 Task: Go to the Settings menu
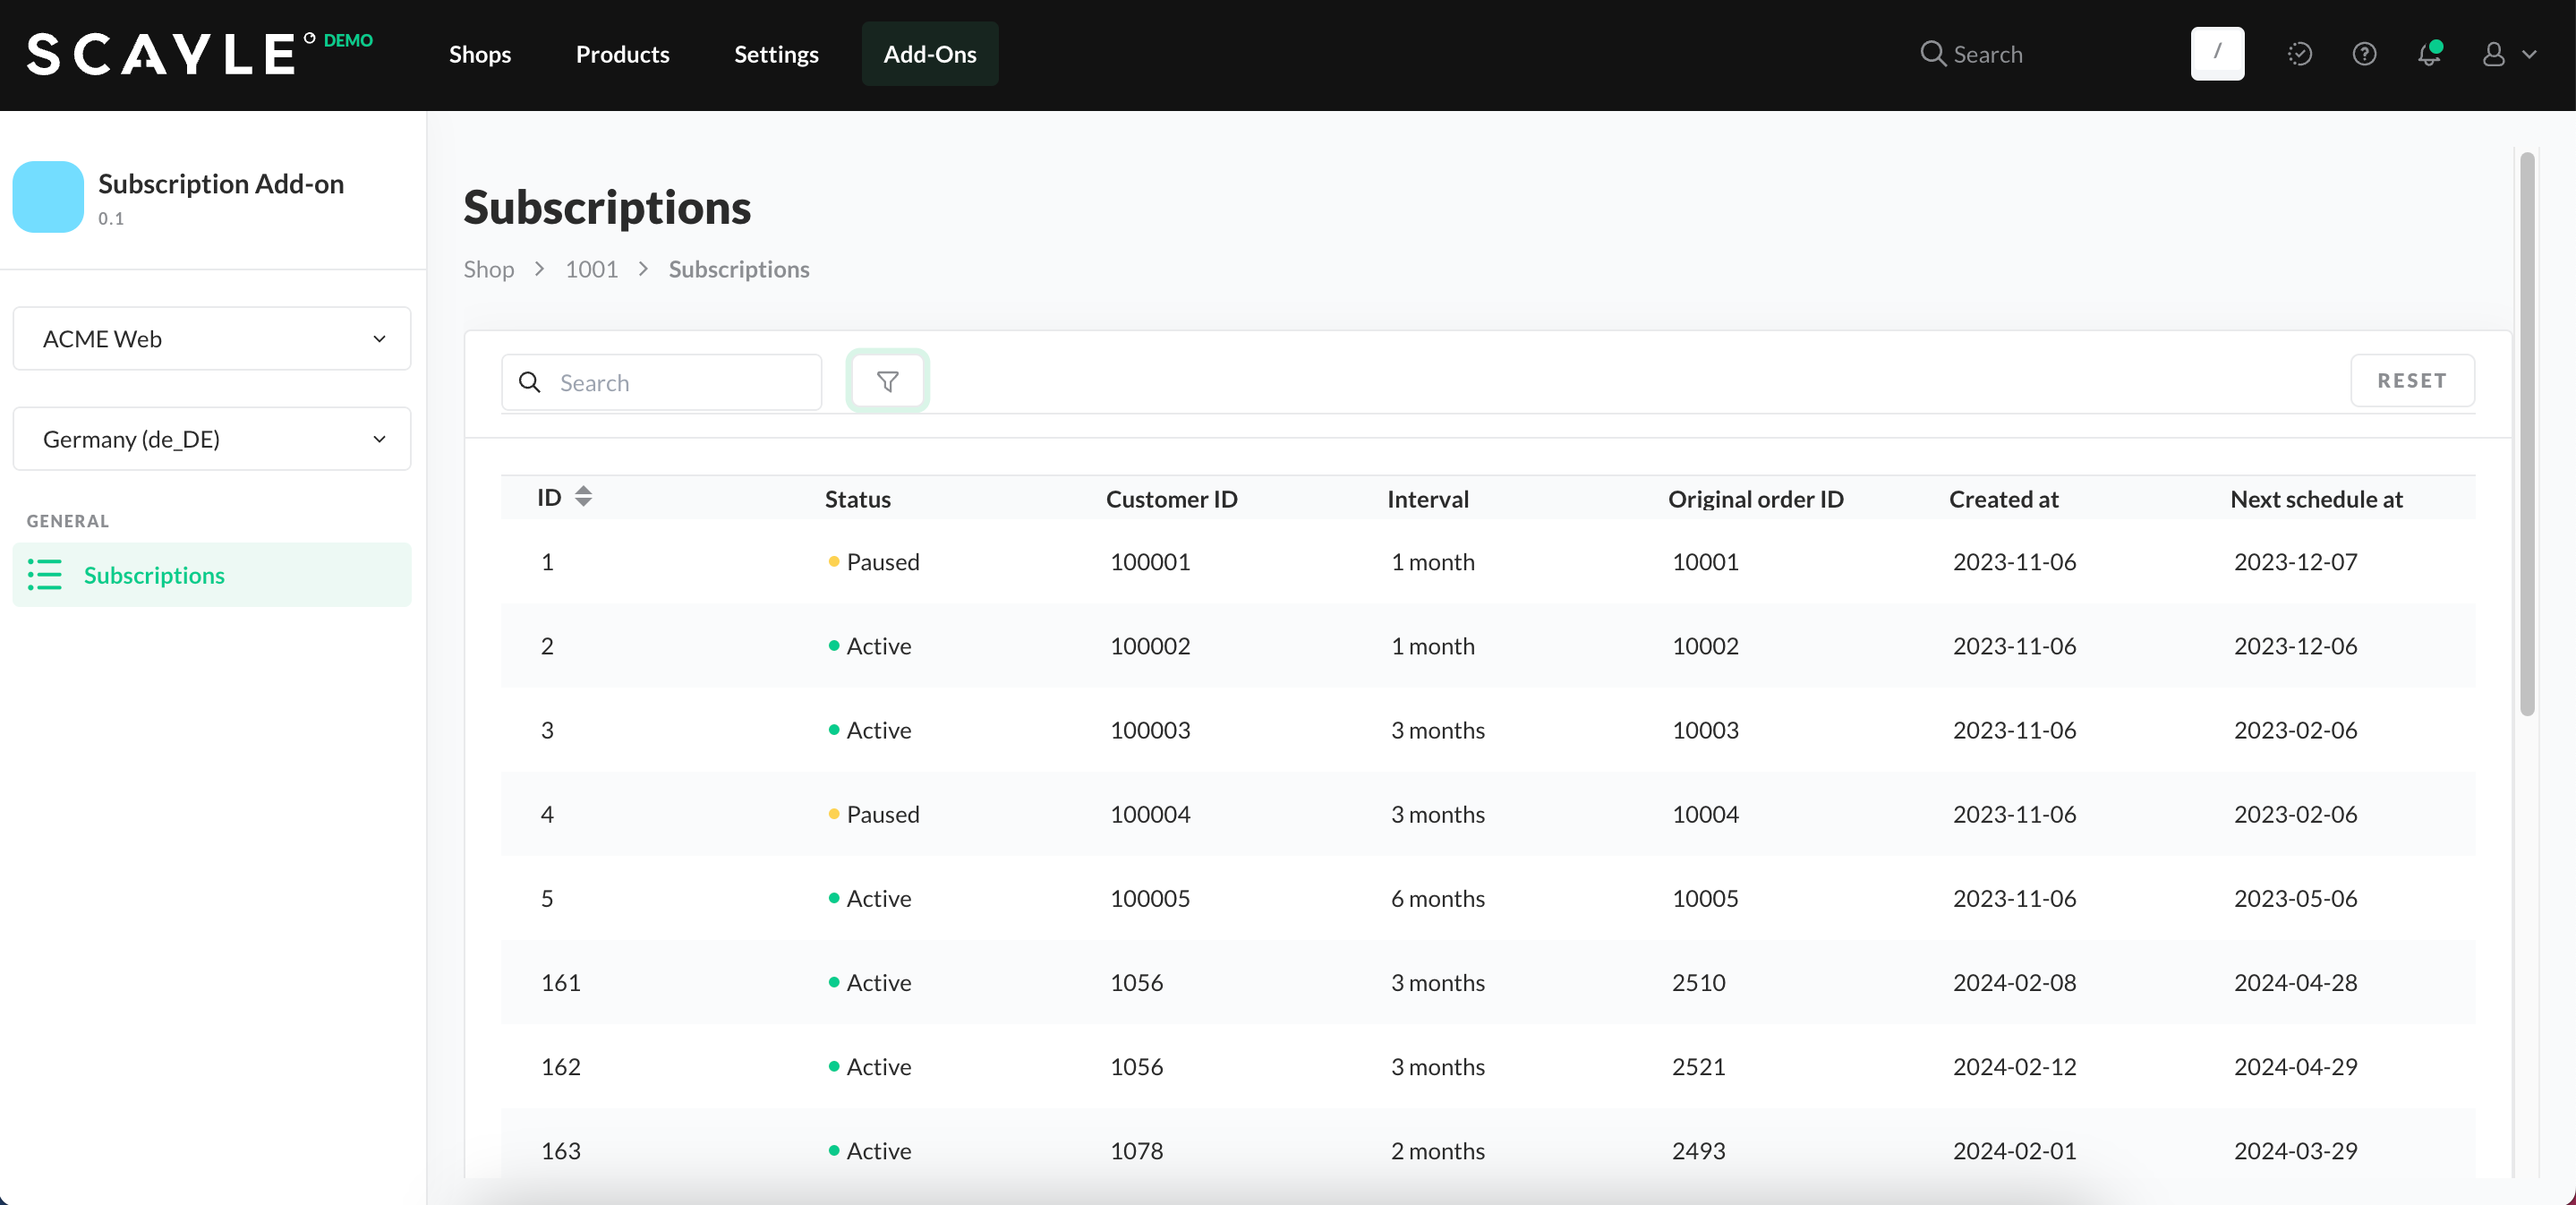point(776,54)
